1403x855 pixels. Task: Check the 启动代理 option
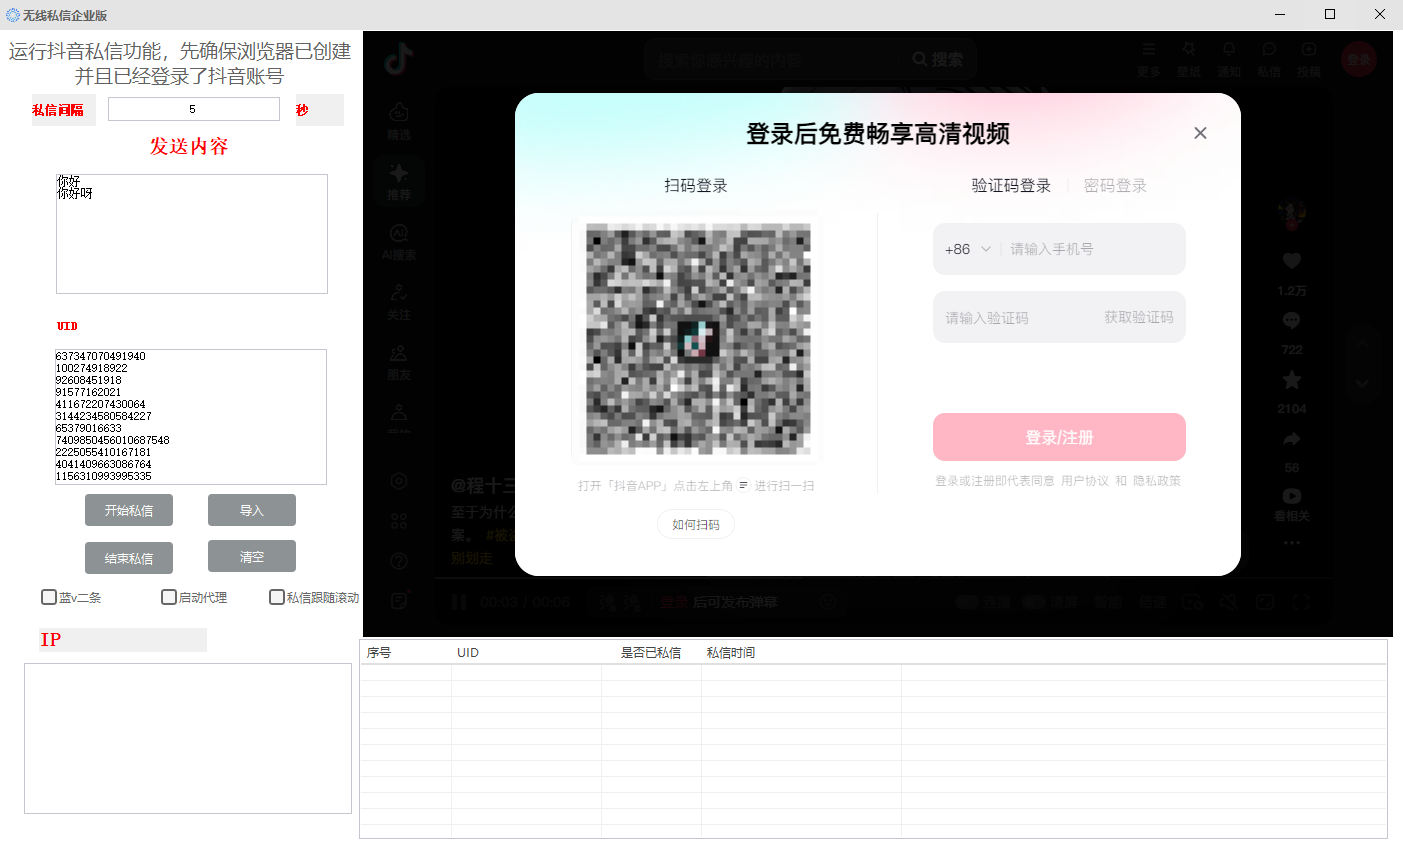tap(167, 597)
